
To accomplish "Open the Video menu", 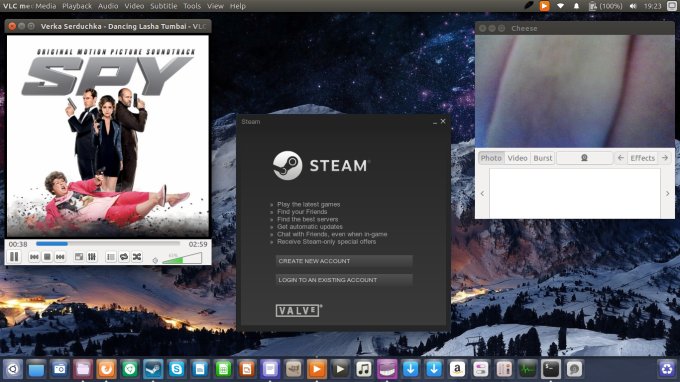I will 134,6.
